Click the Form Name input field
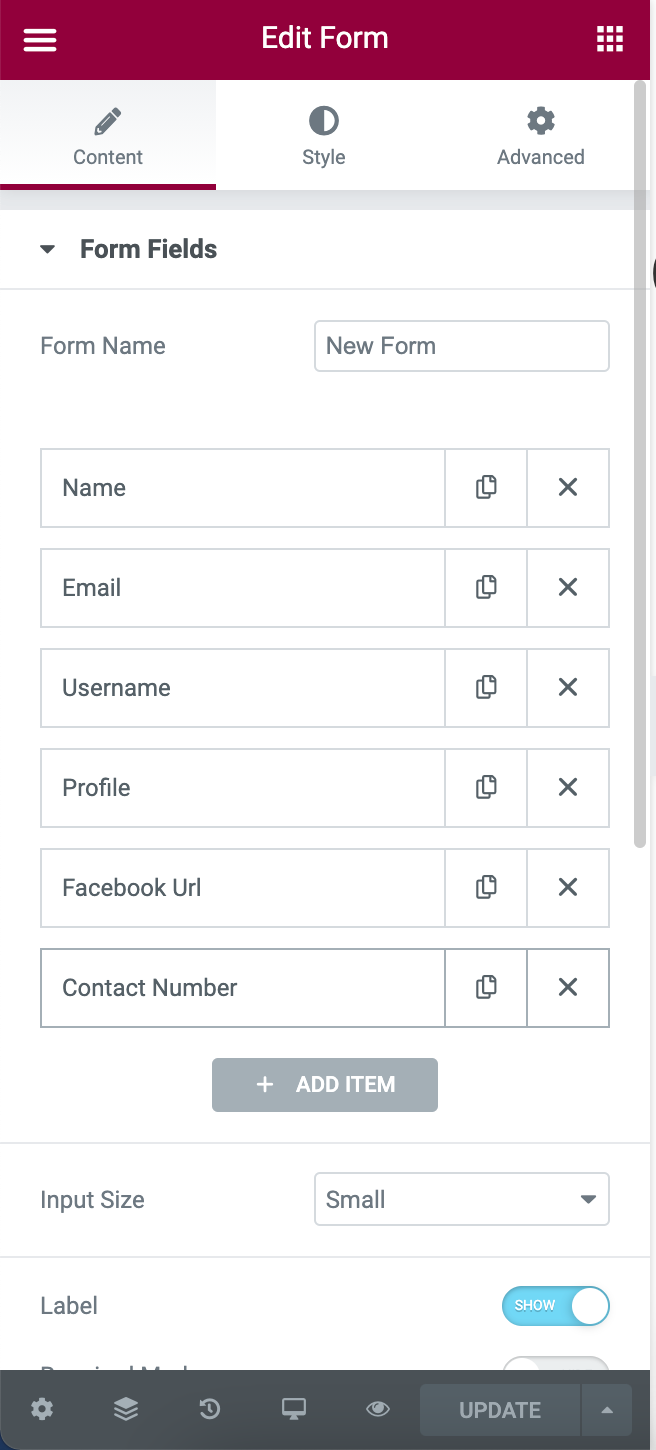 [462, 346]
